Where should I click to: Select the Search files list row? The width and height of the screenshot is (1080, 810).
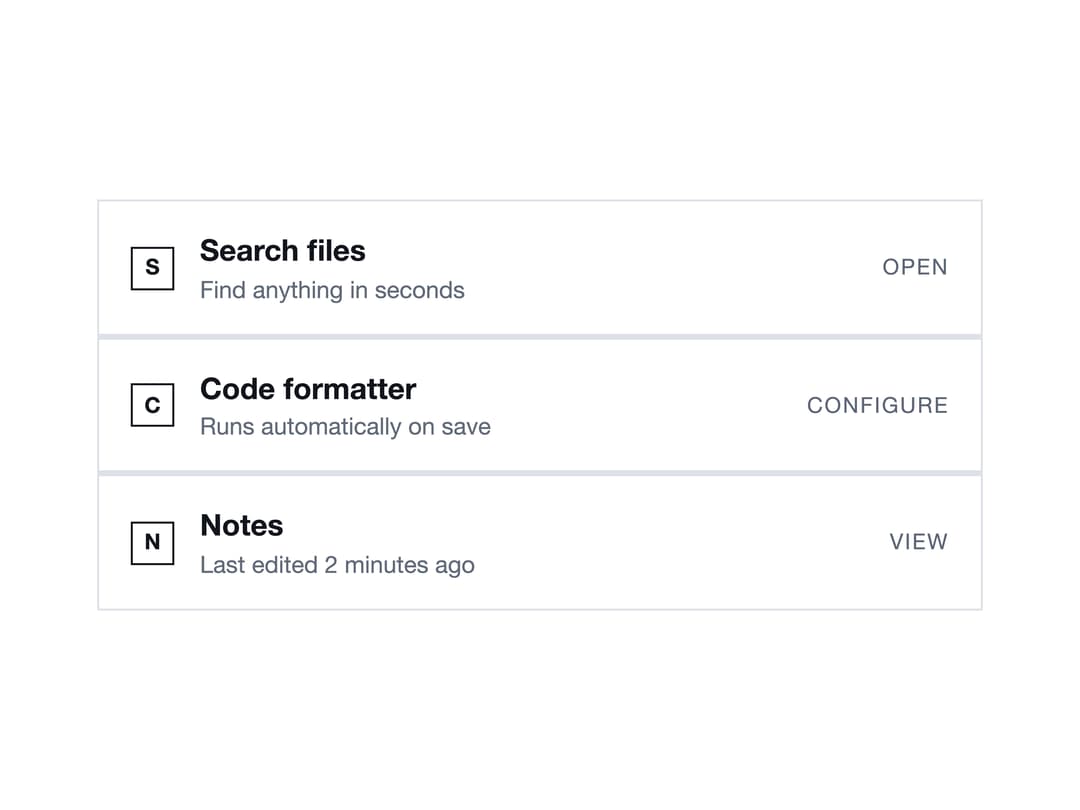(540, 268)
